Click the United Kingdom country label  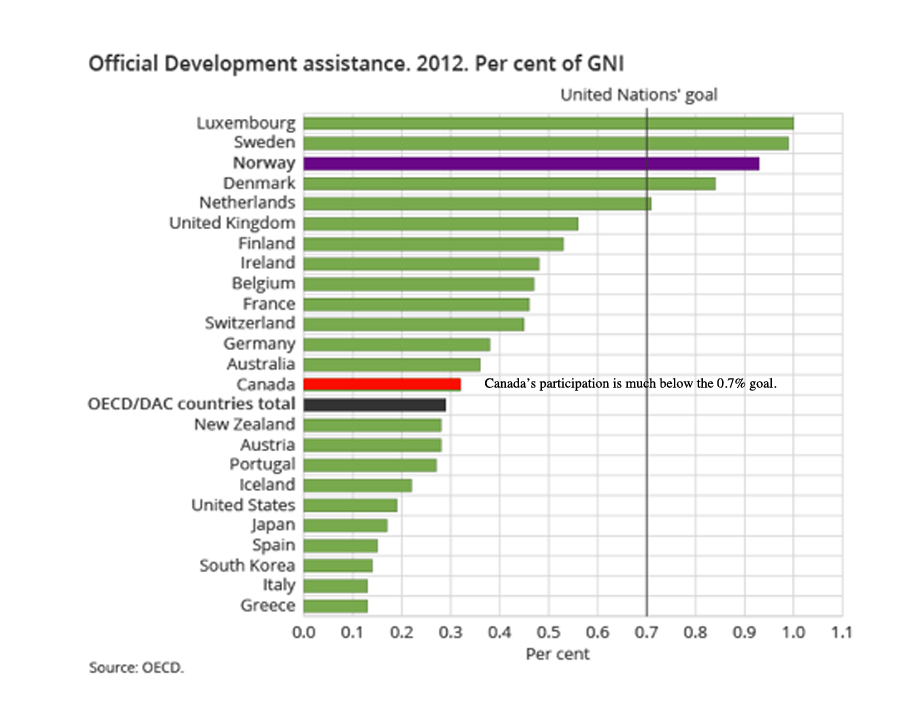point(232,223)
